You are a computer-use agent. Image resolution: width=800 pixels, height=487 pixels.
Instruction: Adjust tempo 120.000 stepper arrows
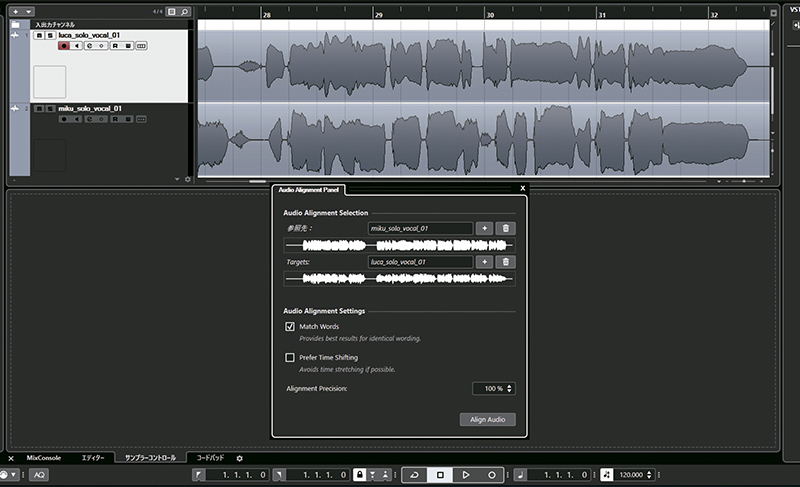click(x=649, y=475)
